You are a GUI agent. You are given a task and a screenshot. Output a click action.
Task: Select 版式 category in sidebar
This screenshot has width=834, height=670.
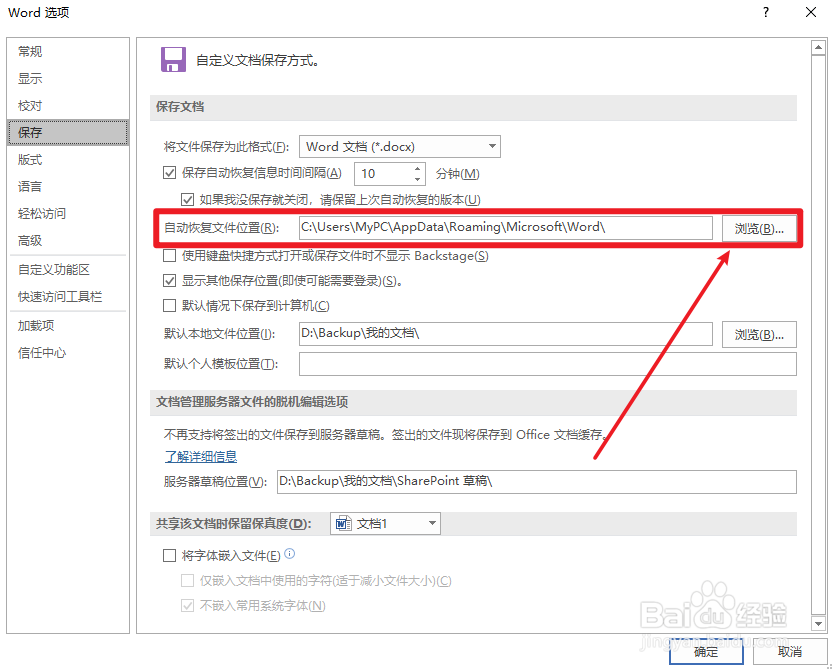[68, 160]
